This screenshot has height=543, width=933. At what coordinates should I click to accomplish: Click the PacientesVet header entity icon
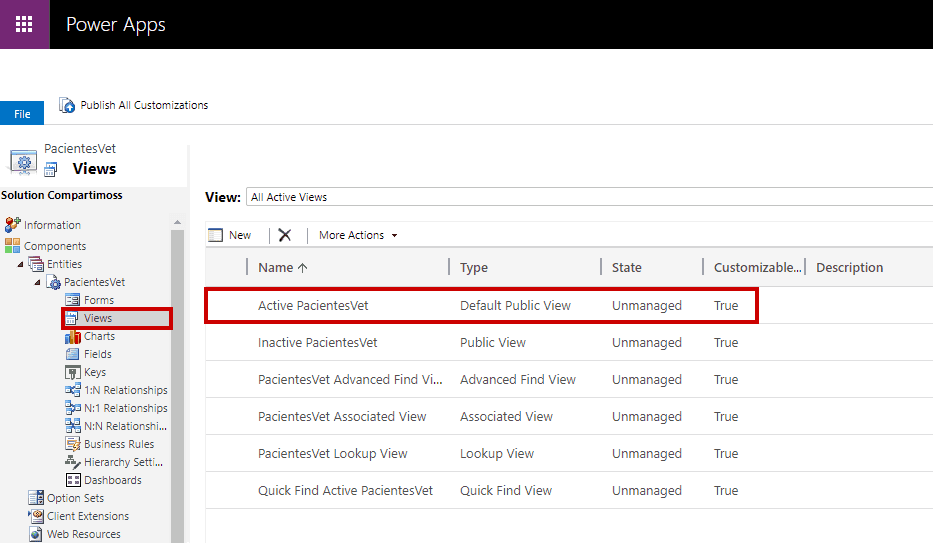(24, 162)
